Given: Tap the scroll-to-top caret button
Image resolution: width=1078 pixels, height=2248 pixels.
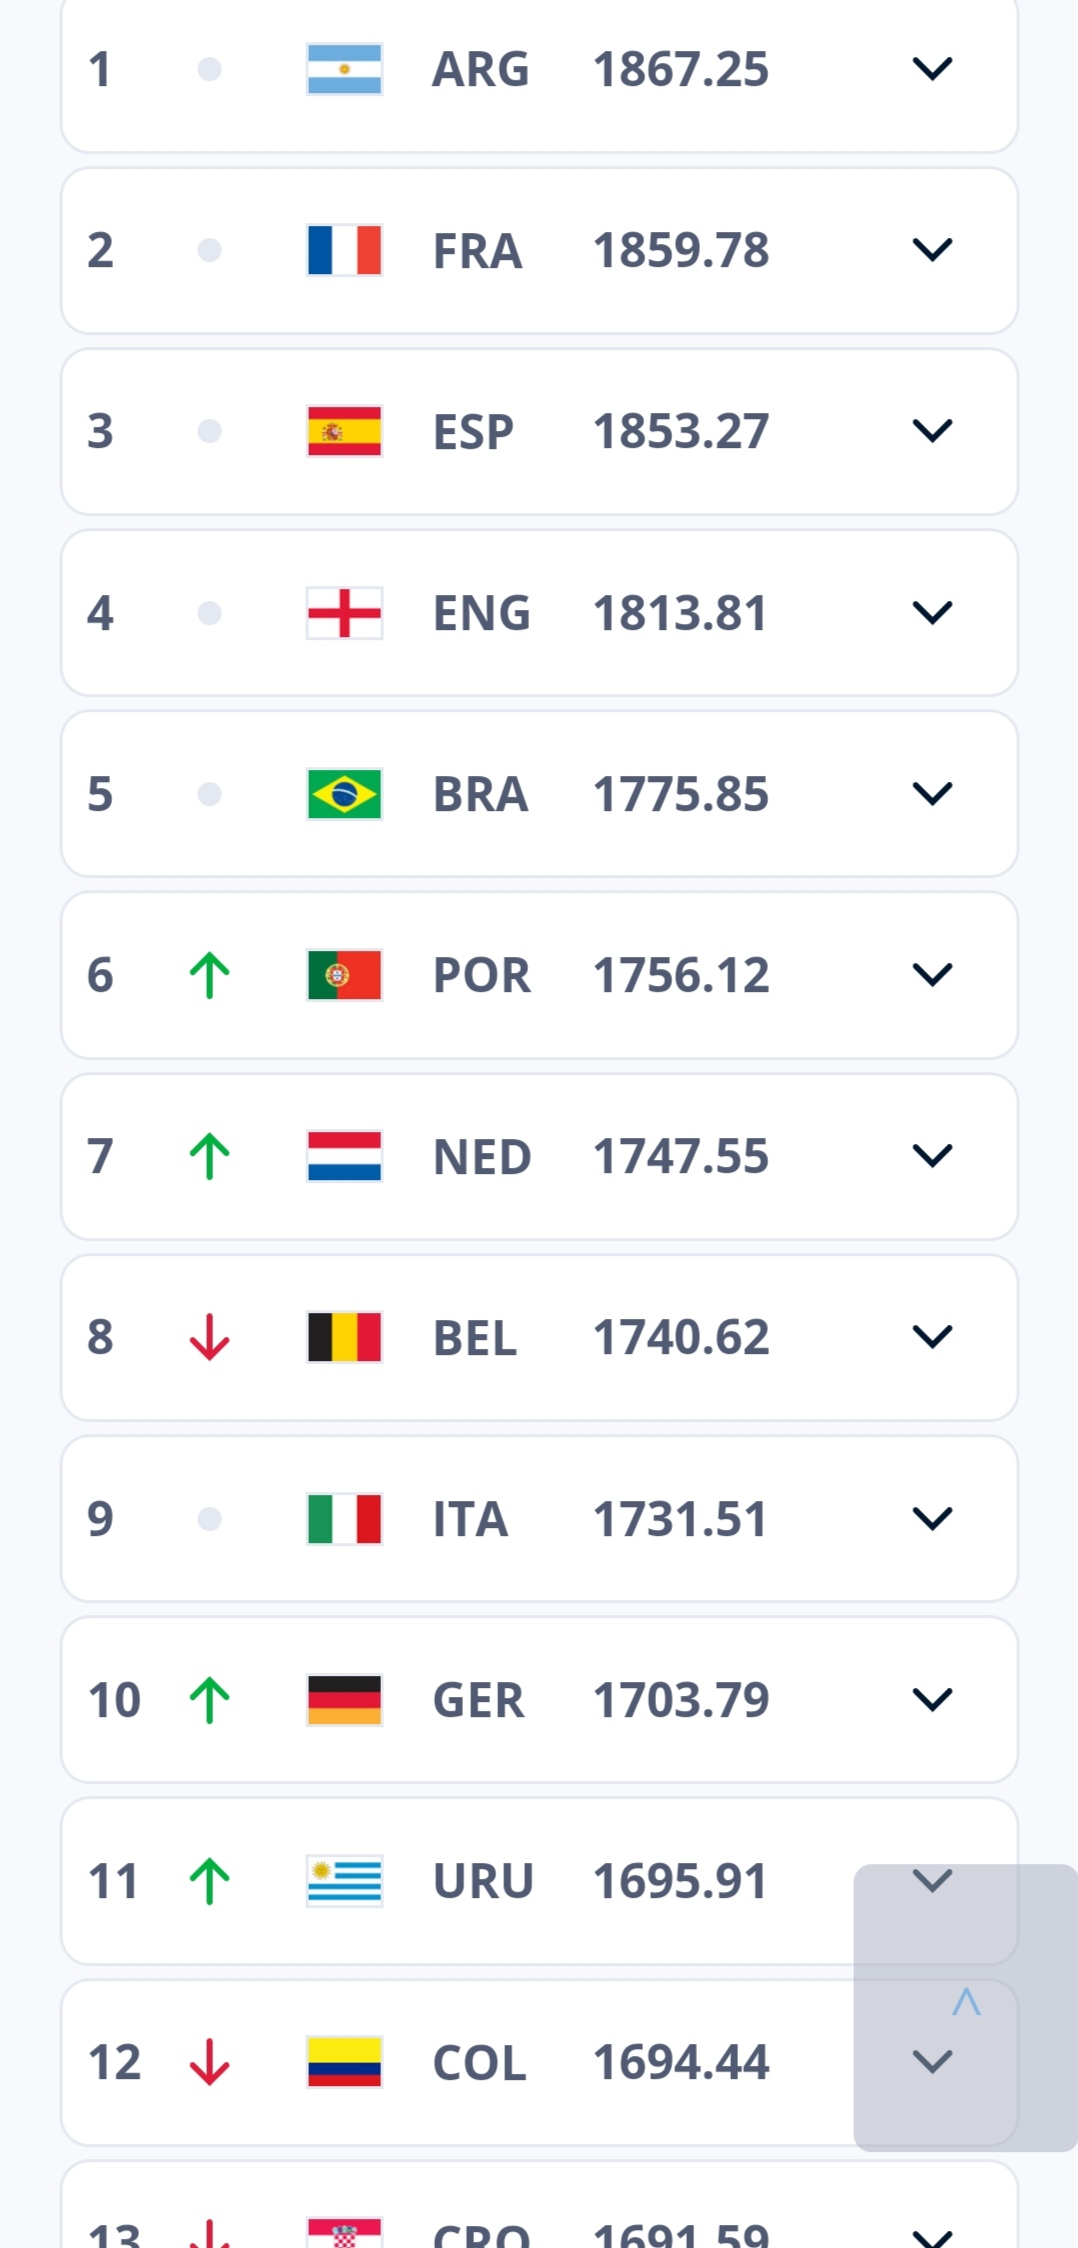Looking at the screenshot, I should pyautogui.click(x=965, y=2002).
